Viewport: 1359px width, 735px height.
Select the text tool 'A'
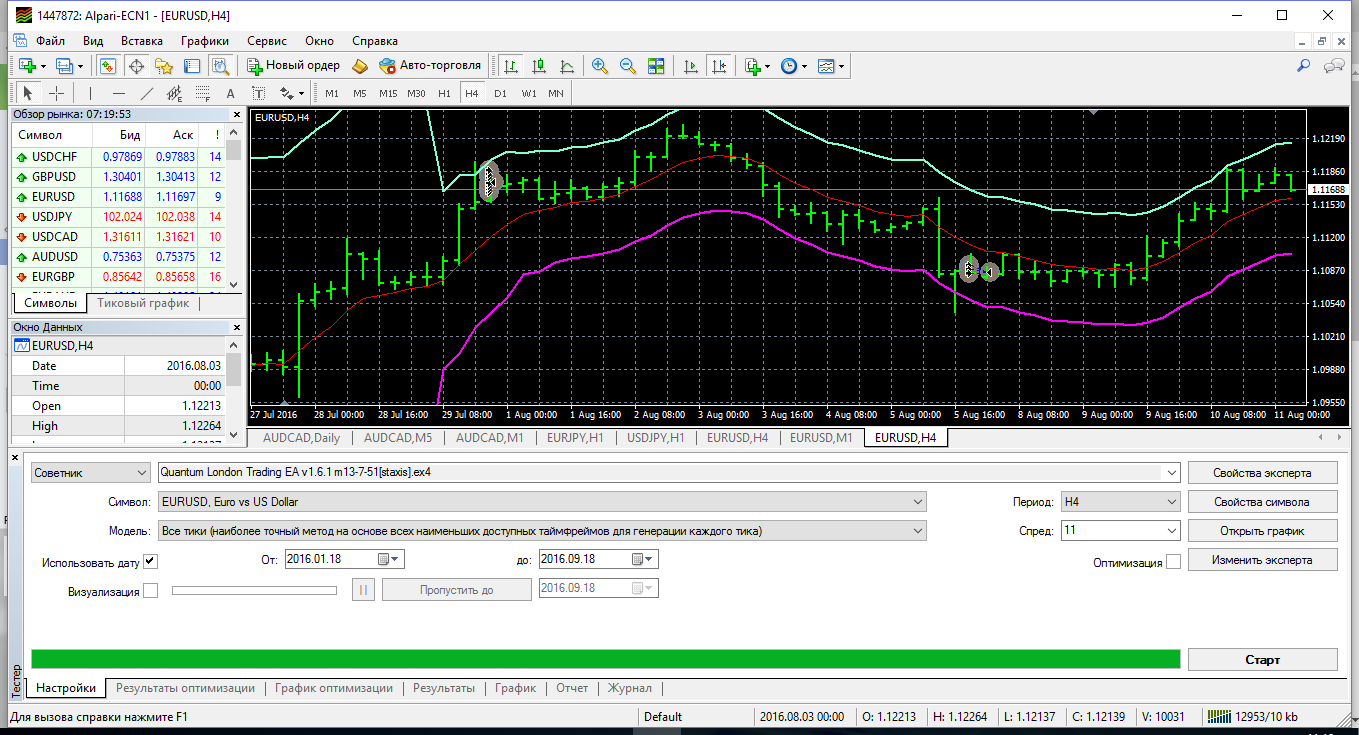coord(231,93)
